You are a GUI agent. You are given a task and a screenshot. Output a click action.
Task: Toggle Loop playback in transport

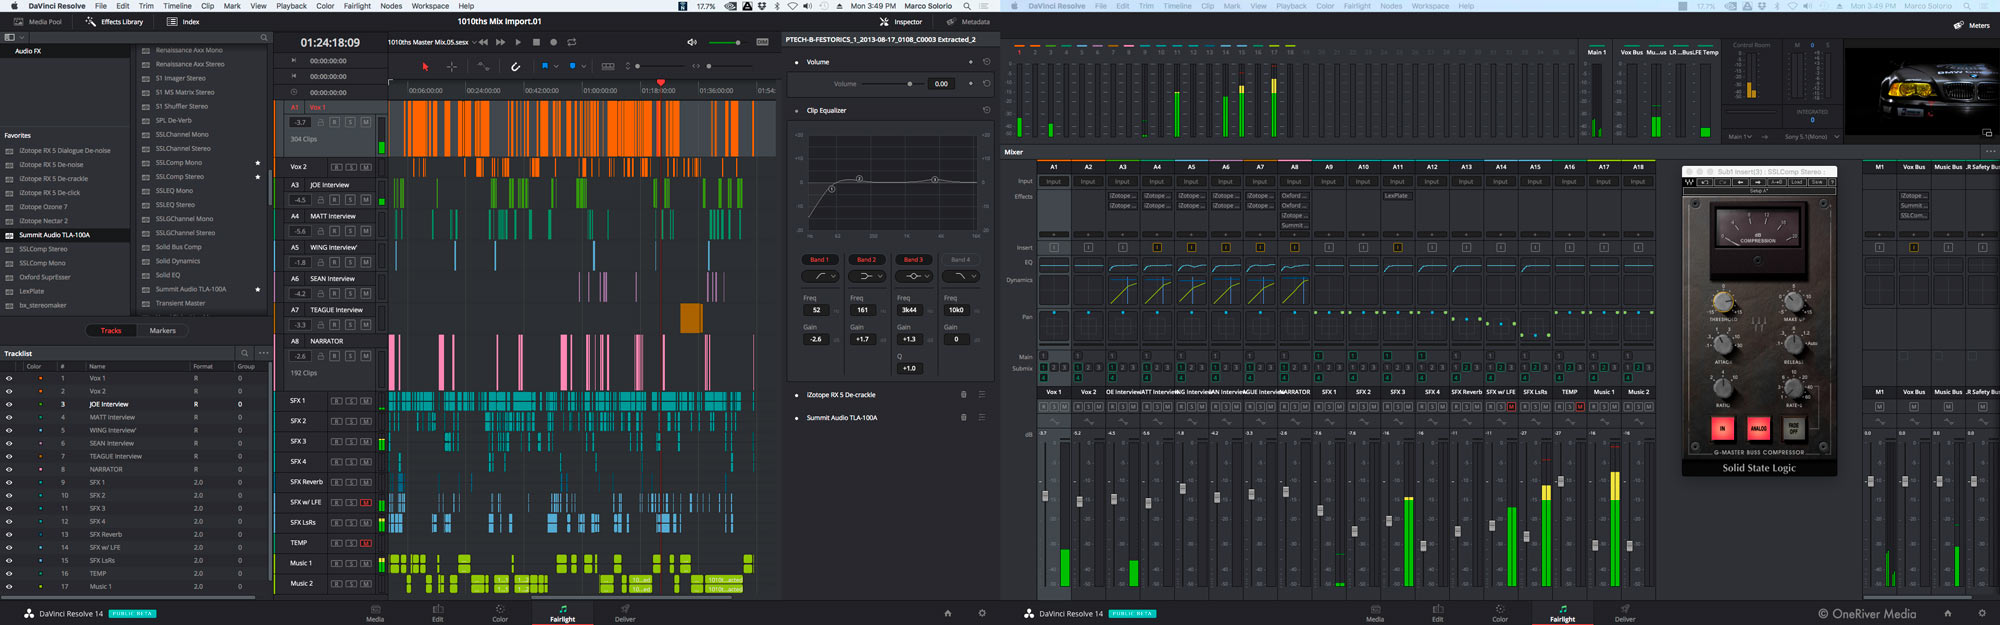[x=572, y=42]
